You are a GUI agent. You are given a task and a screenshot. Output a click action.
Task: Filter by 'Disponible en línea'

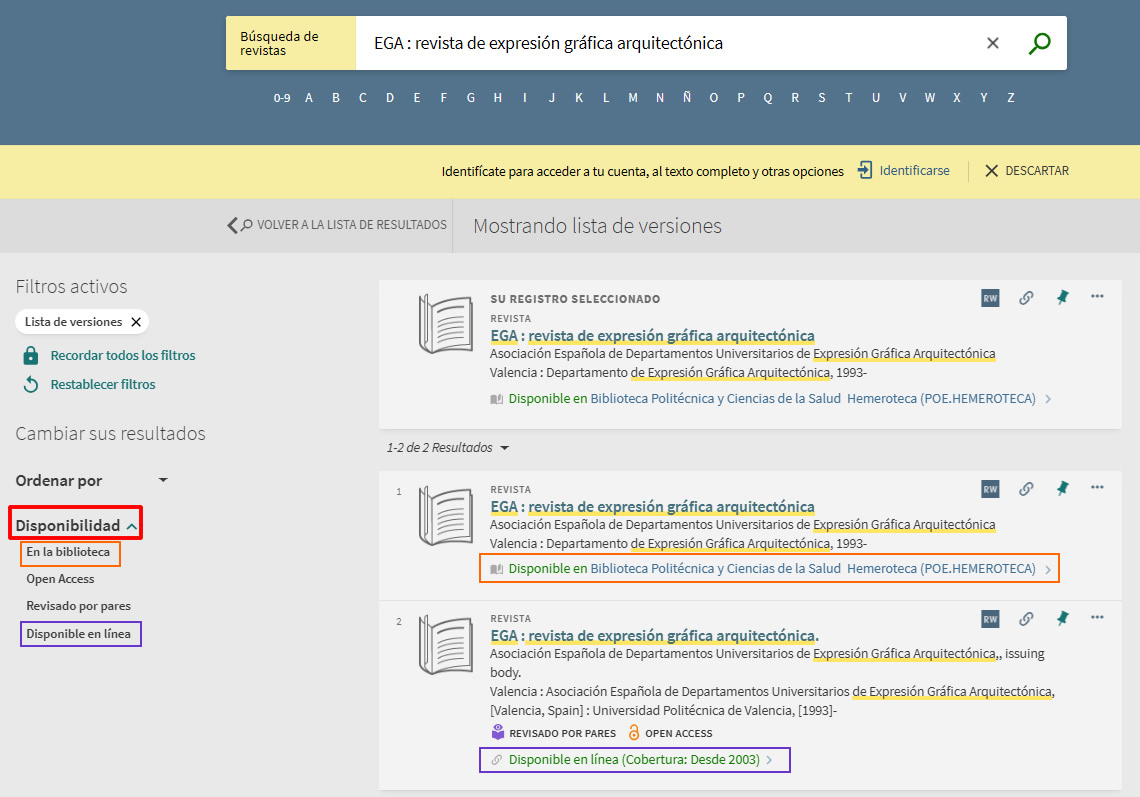[x=79, y=634]
